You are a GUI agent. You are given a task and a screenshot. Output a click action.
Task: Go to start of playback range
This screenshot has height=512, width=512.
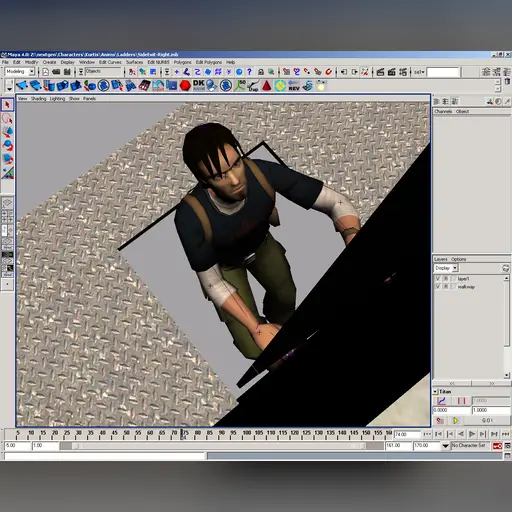point(428,434)
